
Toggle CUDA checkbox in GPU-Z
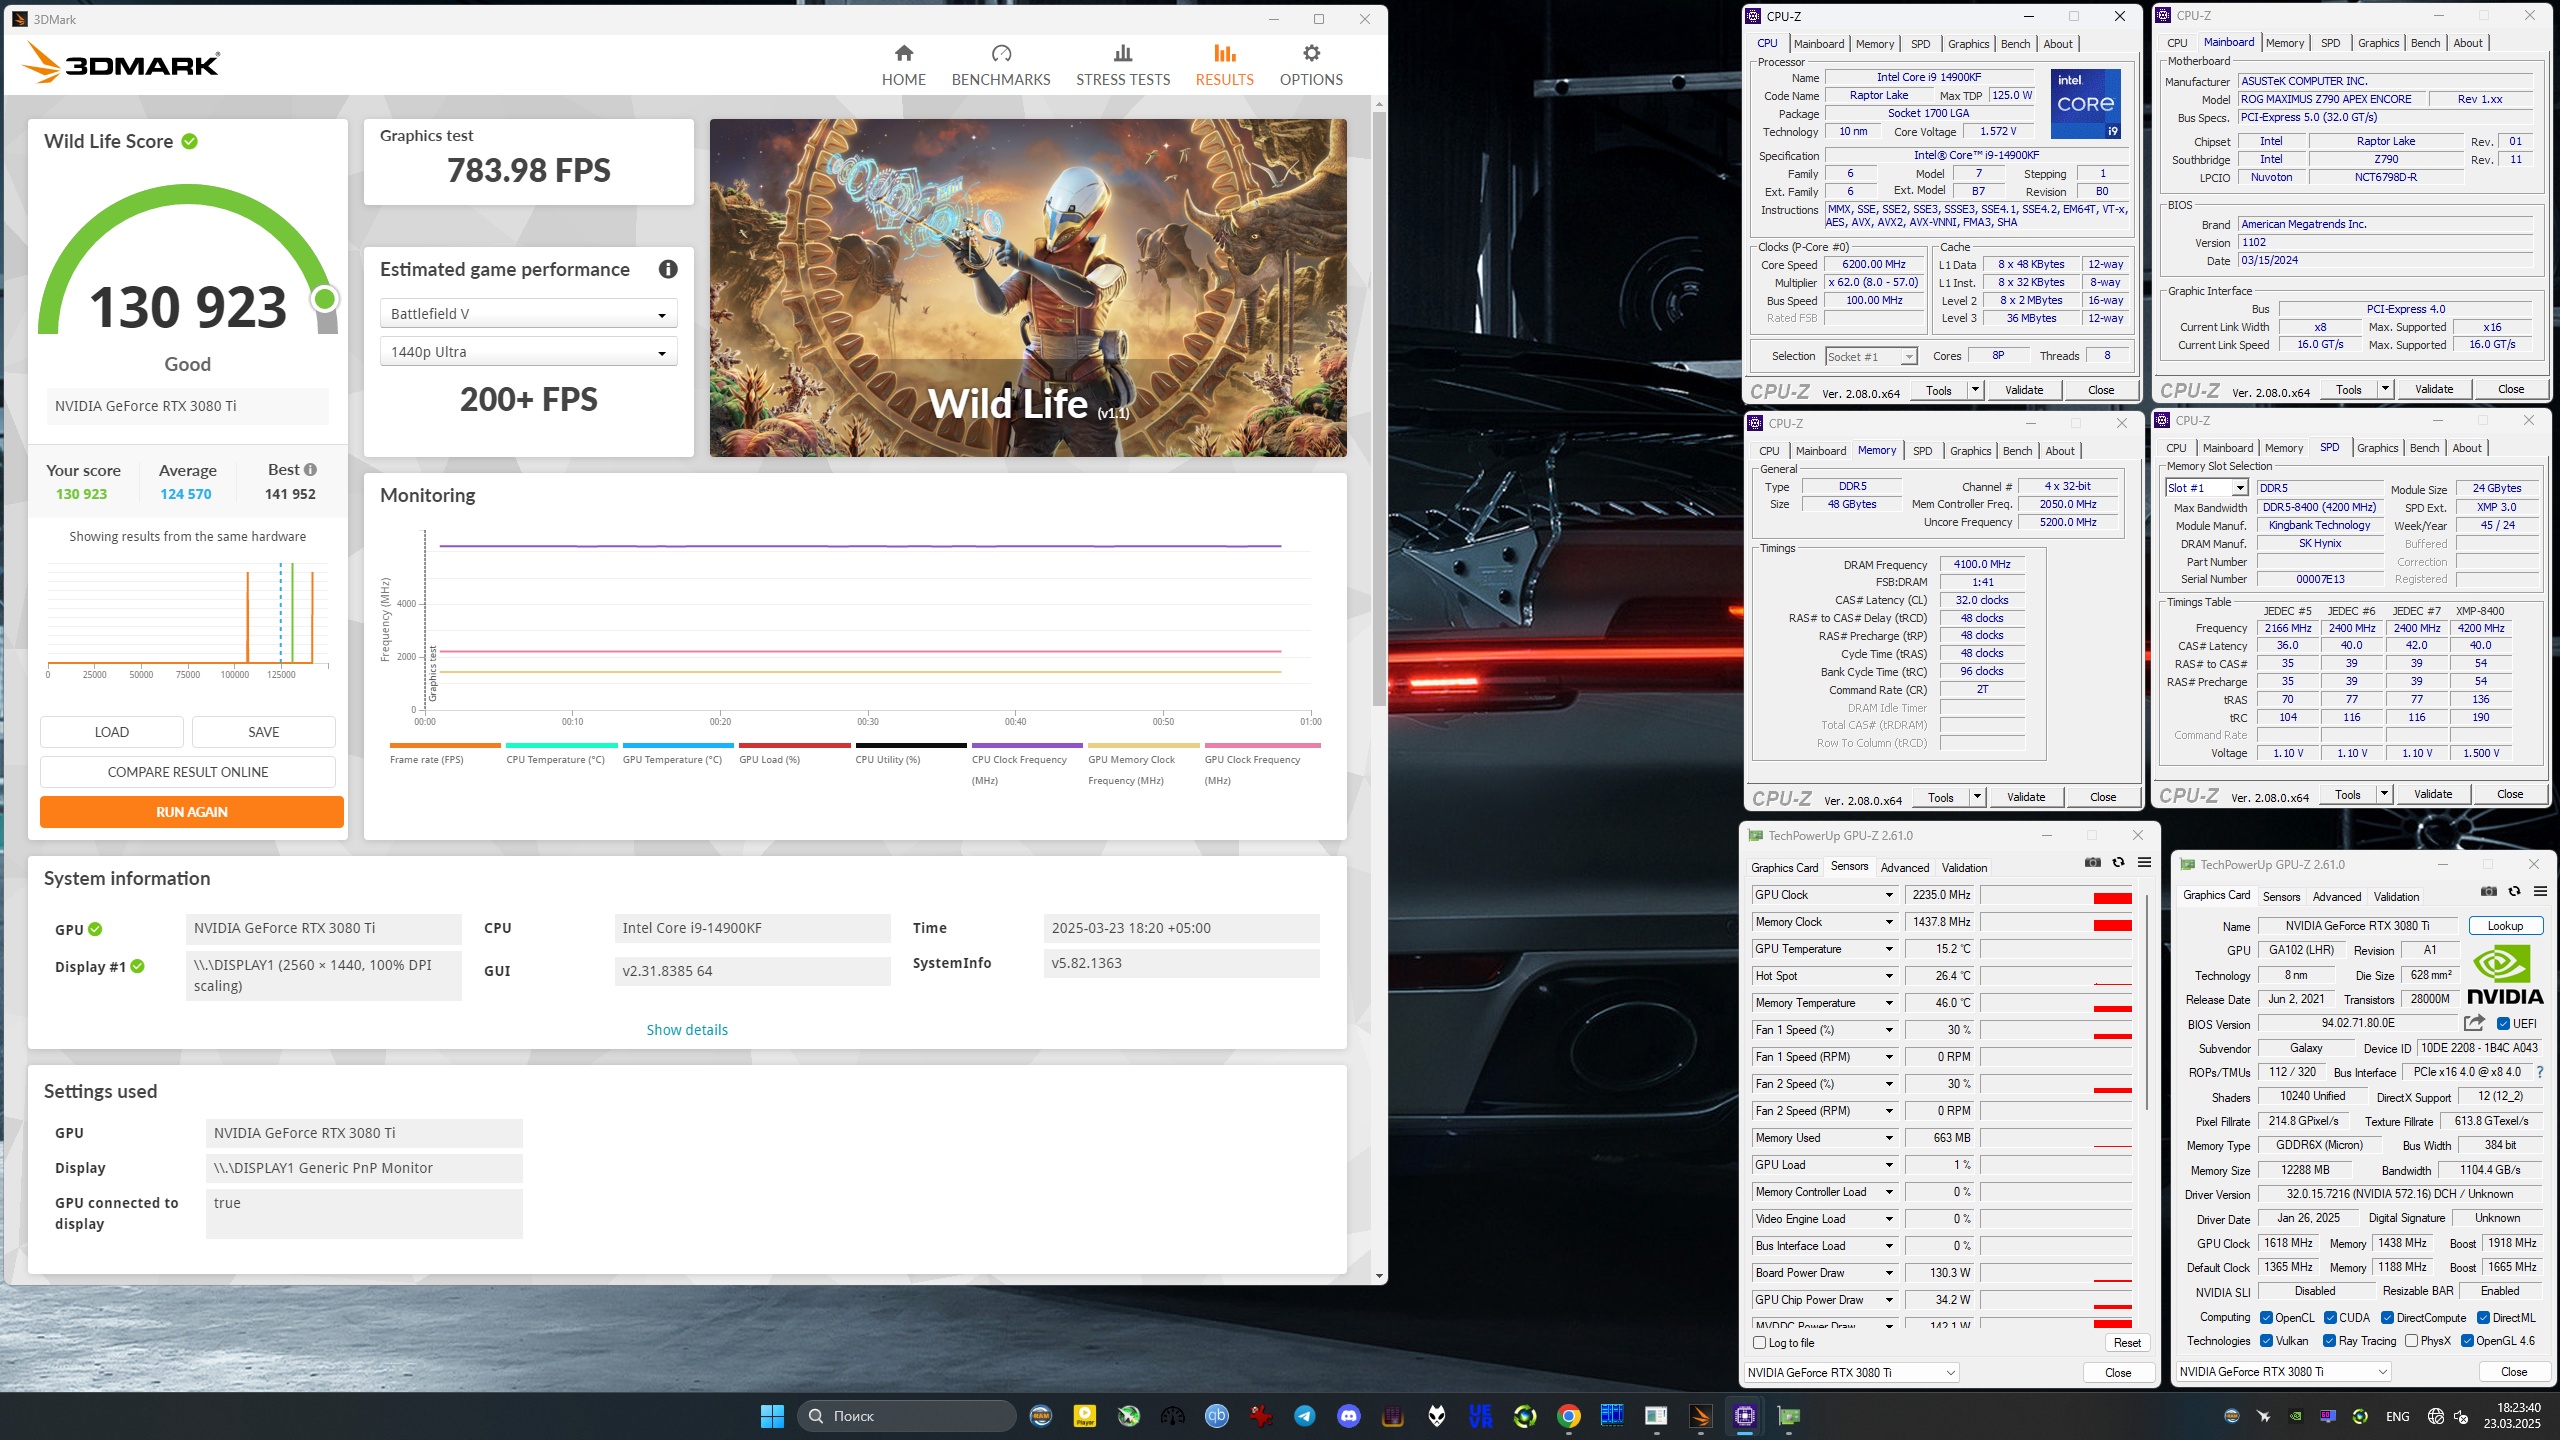pos(2330,1318)
